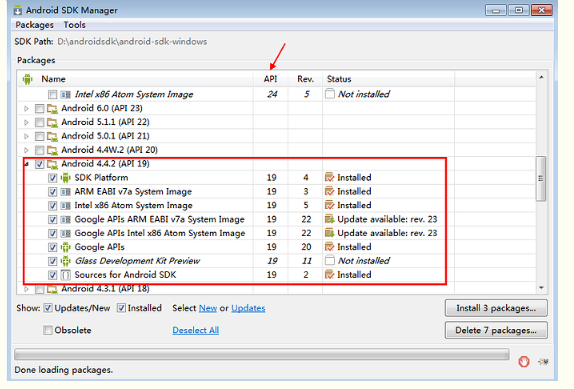Uncheck the Android 4.4.2 (API 19) group checkbox
The height and width of the screenshot is (389, 574).
[40, 164]
